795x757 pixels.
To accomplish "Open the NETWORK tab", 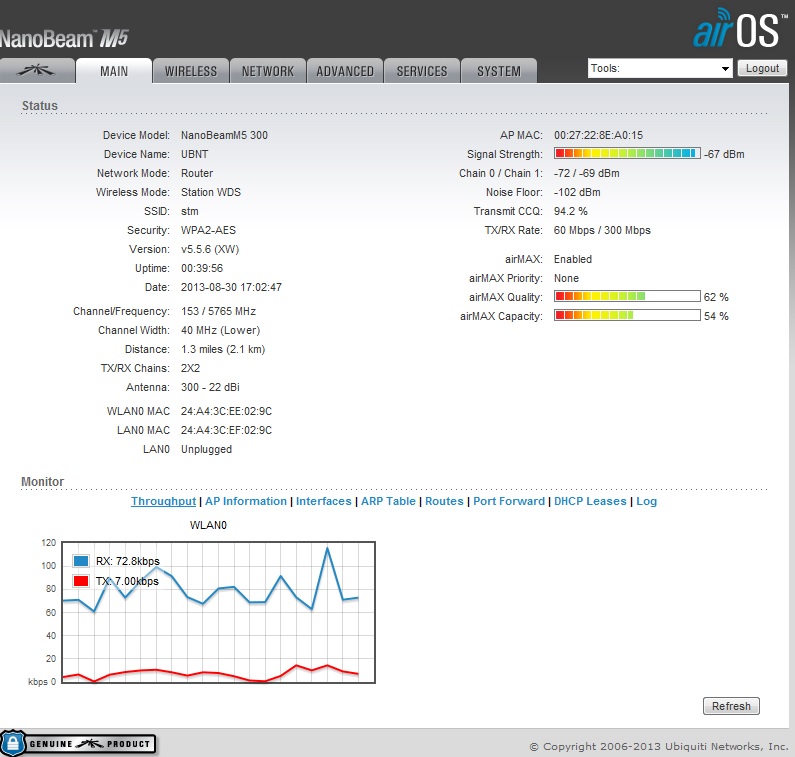I will (x=268, y=71).
